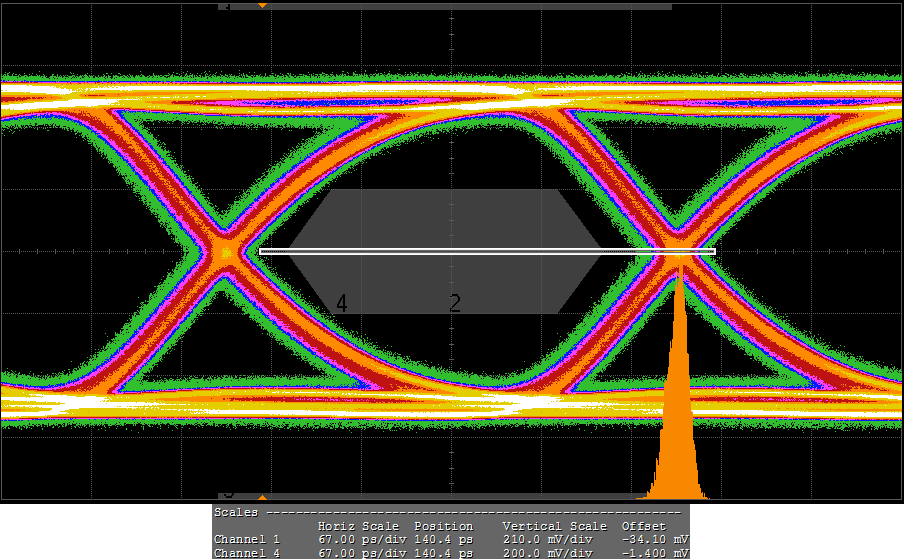Screen dimensions: 904x559
Task: Click the Offset column header
Action: (x=645, y=526)
